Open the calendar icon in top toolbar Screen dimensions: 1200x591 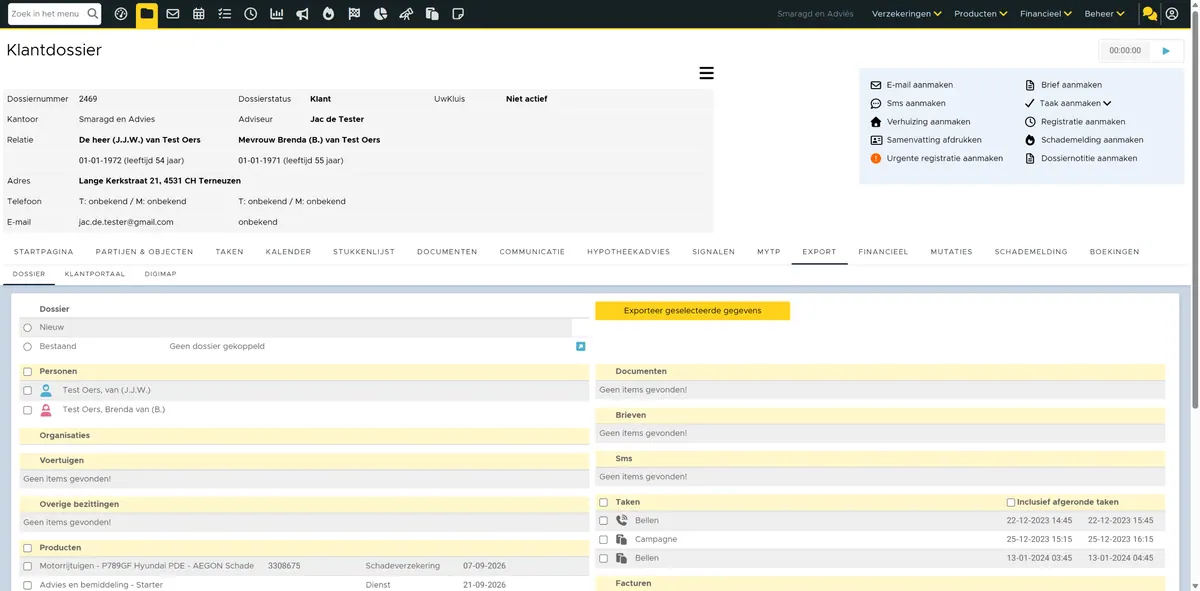(x=199, y=14)
